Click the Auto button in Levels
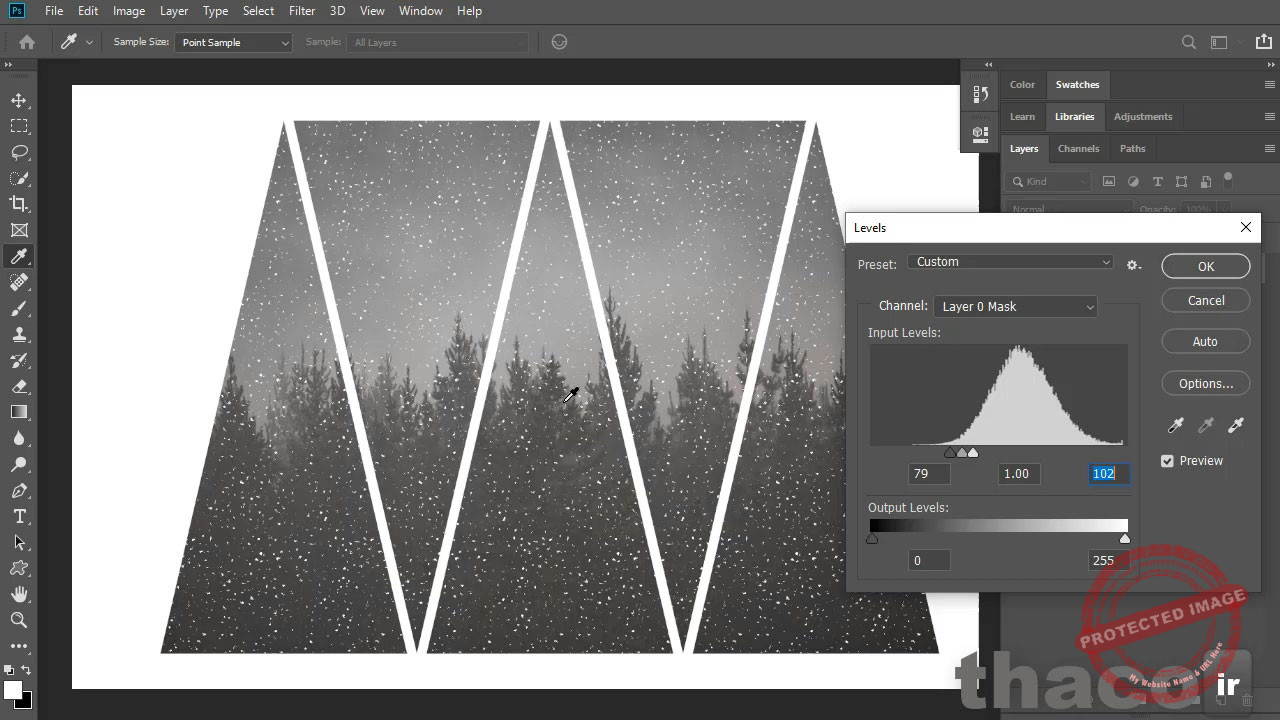Image resolution: width=1280 pixels, height=720 pixels. (x=1205, y=341)
